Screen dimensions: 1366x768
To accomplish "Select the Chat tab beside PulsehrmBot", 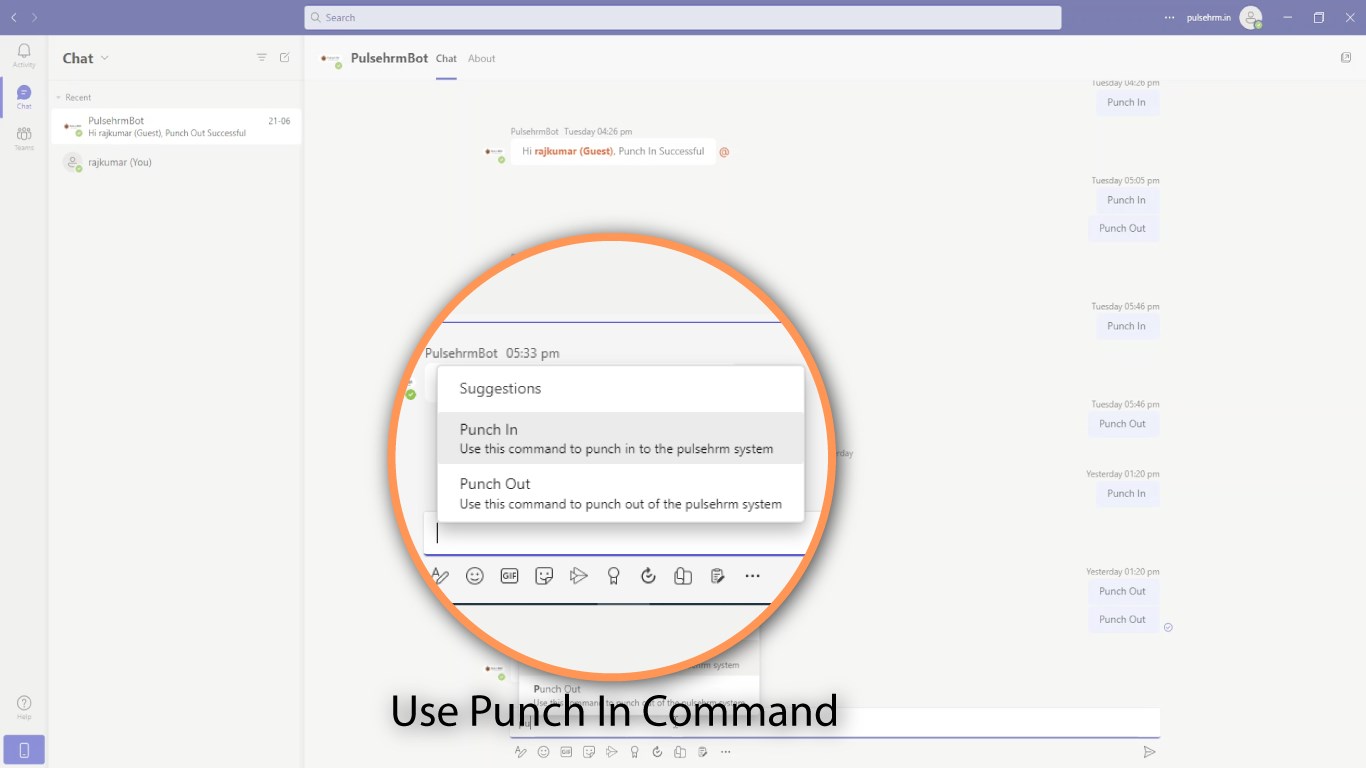I will pyautogui.click(x=446, y=58).
